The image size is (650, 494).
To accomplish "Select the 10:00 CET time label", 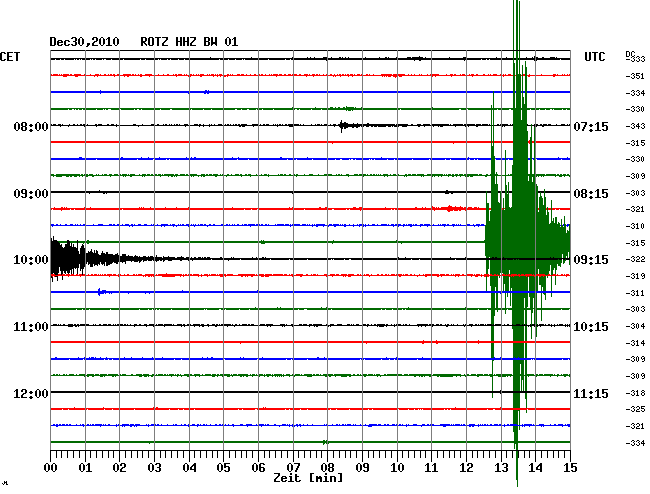I will pyautogui.click(x=31, y=260).
